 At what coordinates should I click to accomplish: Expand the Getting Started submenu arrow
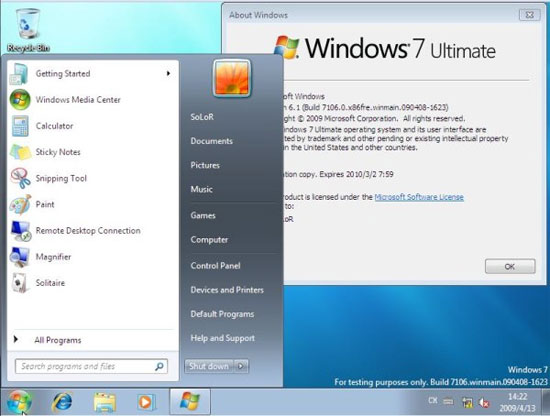coord(168,73)
